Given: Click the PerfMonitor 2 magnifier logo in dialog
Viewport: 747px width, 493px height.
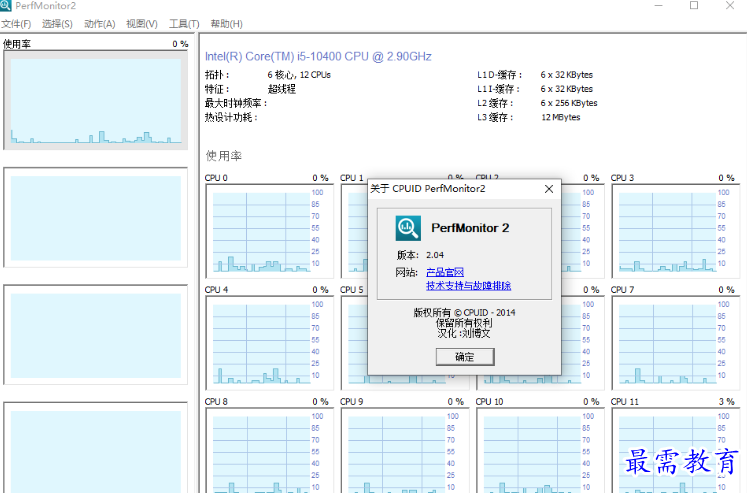Looking at the screenshot, I should (x=408, y=228).
